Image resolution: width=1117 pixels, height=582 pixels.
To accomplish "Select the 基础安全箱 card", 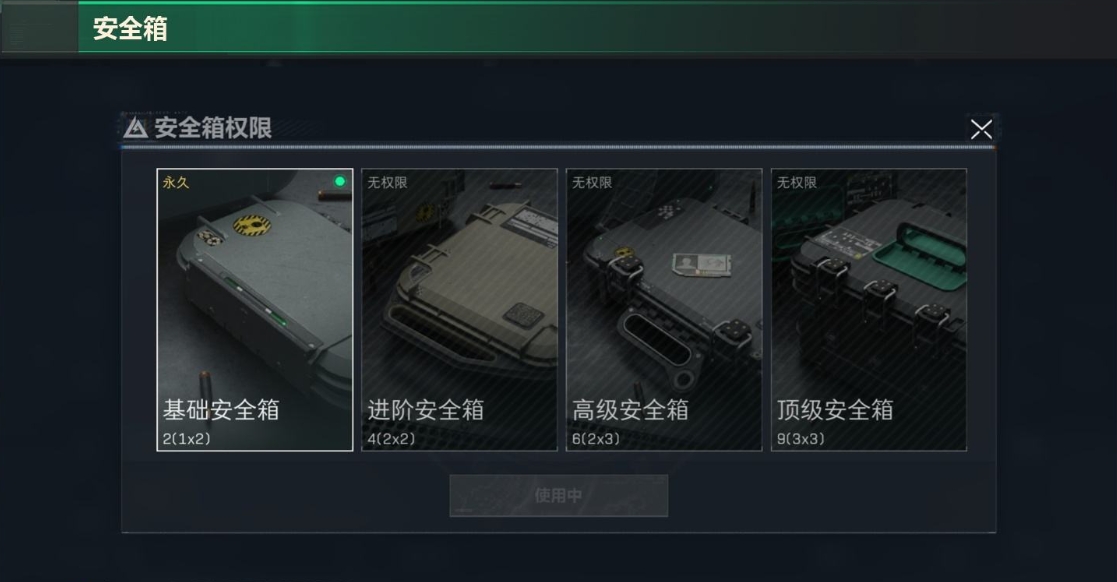I will click(255, 310).
